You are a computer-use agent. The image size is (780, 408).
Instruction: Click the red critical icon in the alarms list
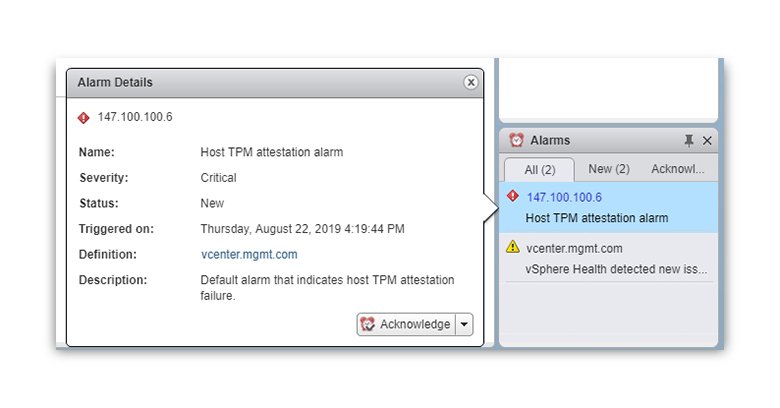(x=513, y=197)
